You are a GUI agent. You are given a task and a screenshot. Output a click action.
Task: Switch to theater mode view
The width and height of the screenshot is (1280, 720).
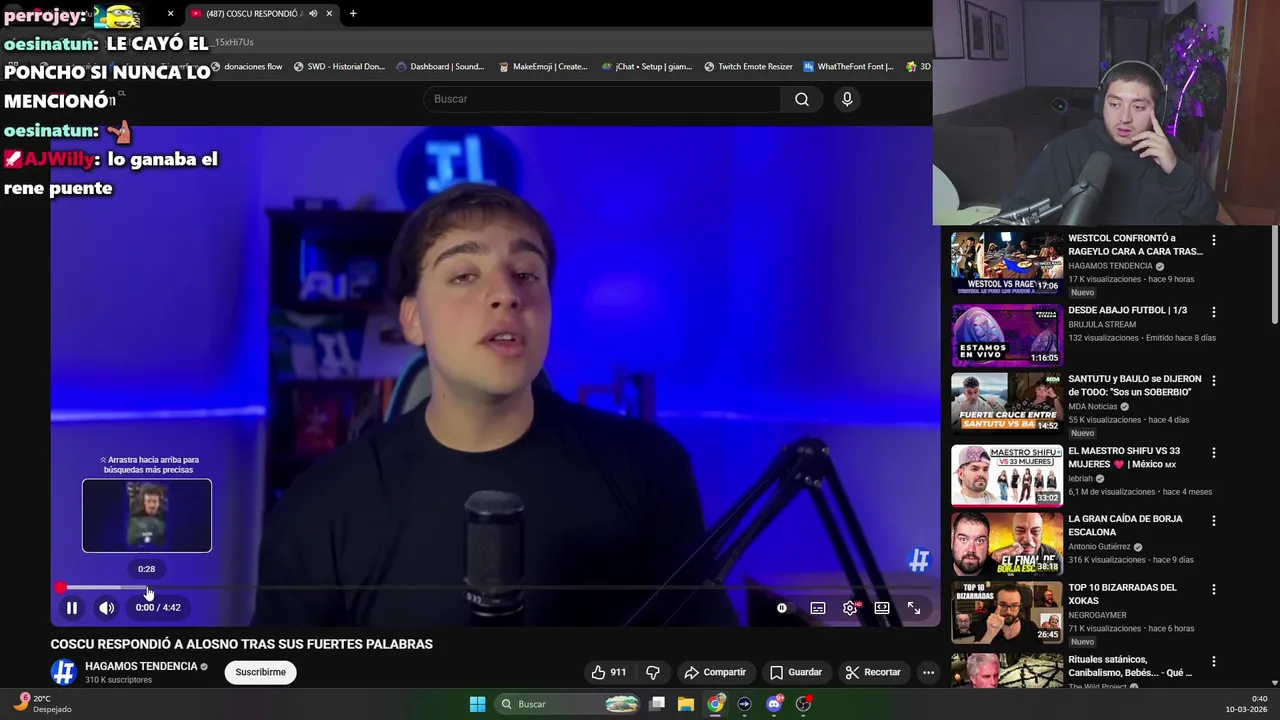[882, 607]
